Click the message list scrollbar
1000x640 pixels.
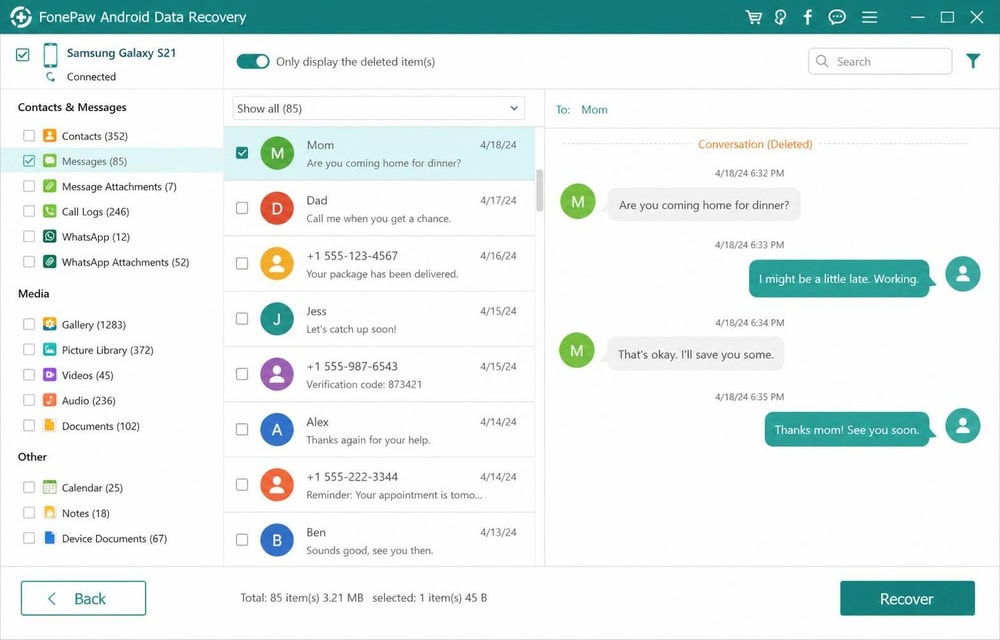(x=540, y=190)
